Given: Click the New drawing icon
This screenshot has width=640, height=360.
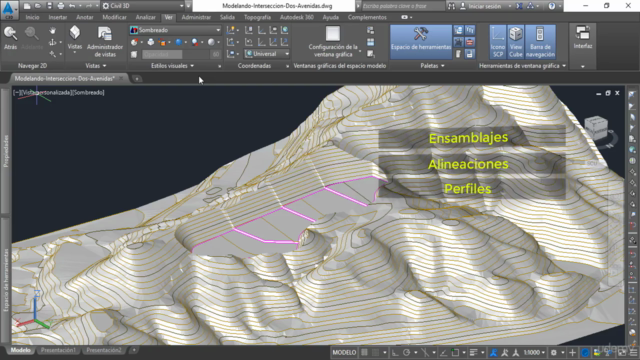Looking at the screenshot, I should 27,6.
